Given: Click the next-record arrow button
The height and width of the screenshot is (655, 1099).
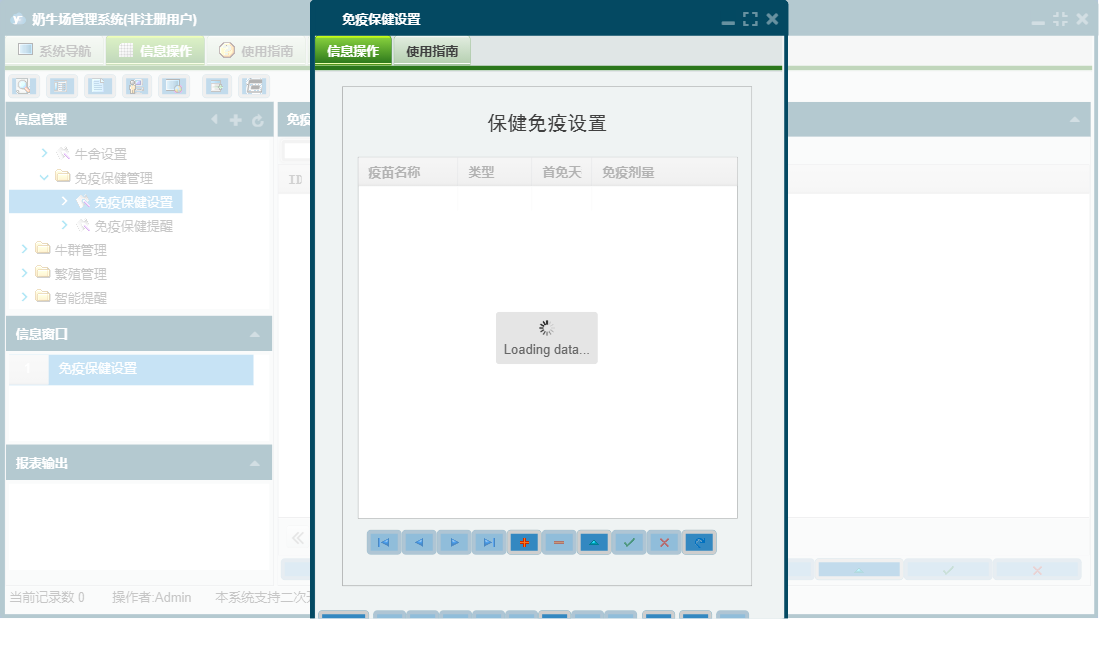Looking at the screenshot, I should (454, 542).
